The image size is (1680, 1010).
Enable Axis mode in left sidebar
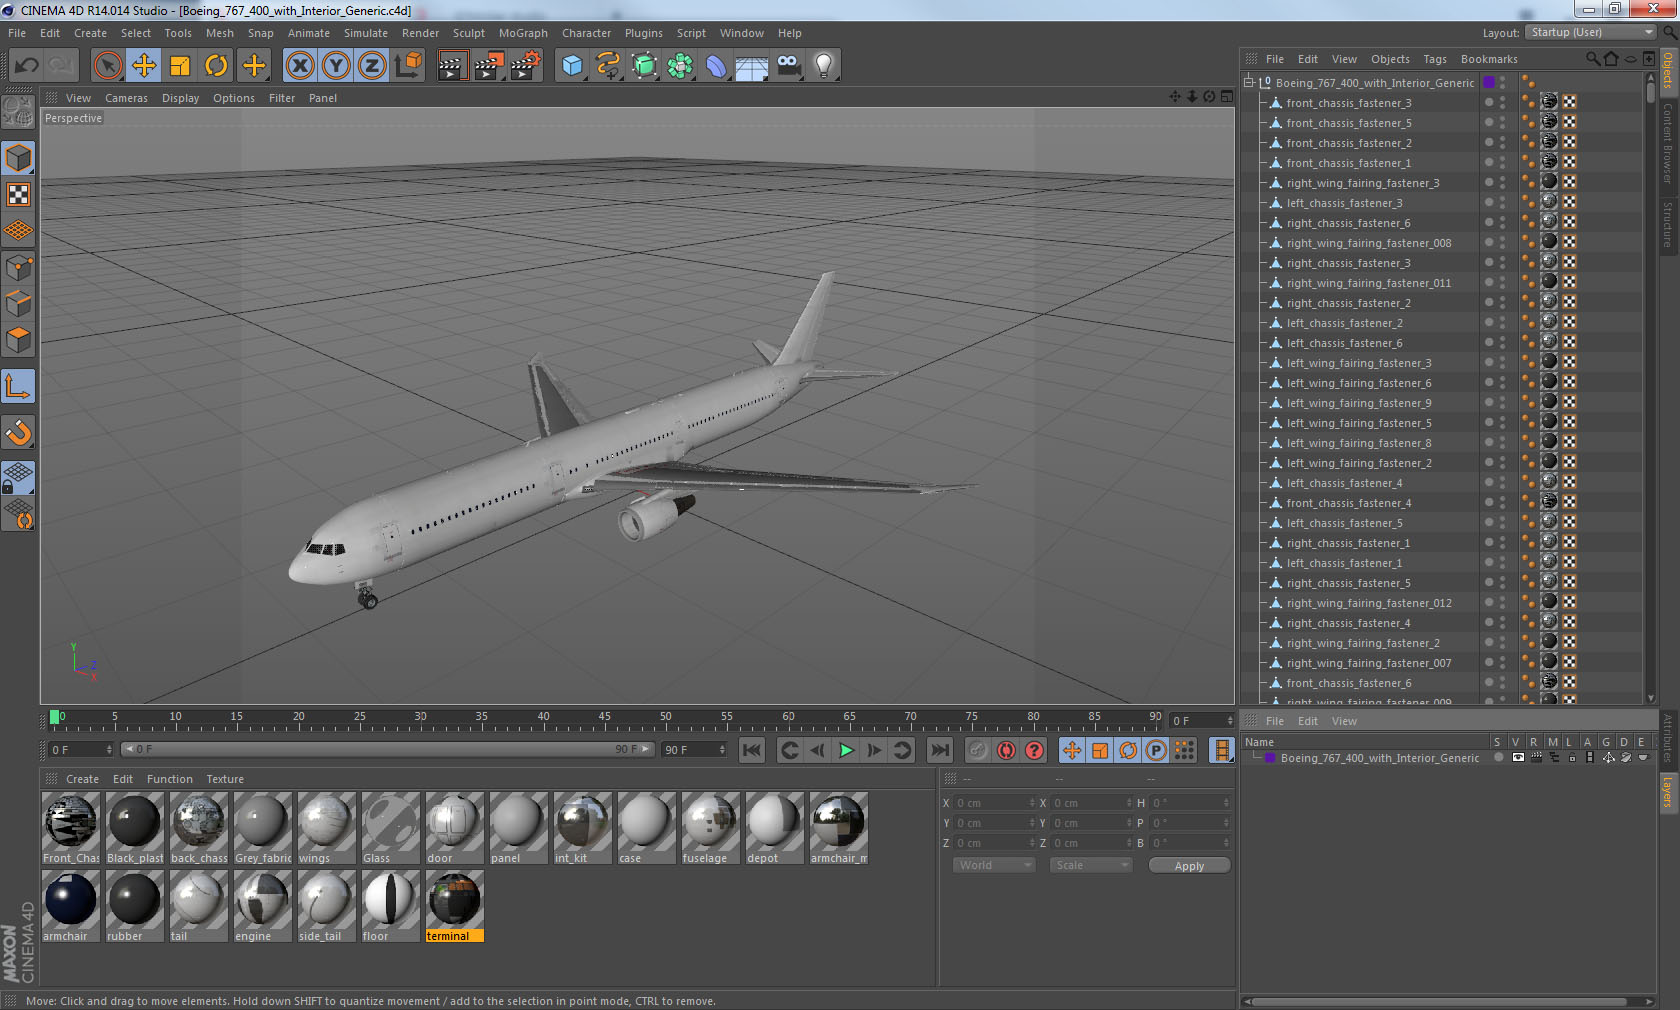click(18, 386)
